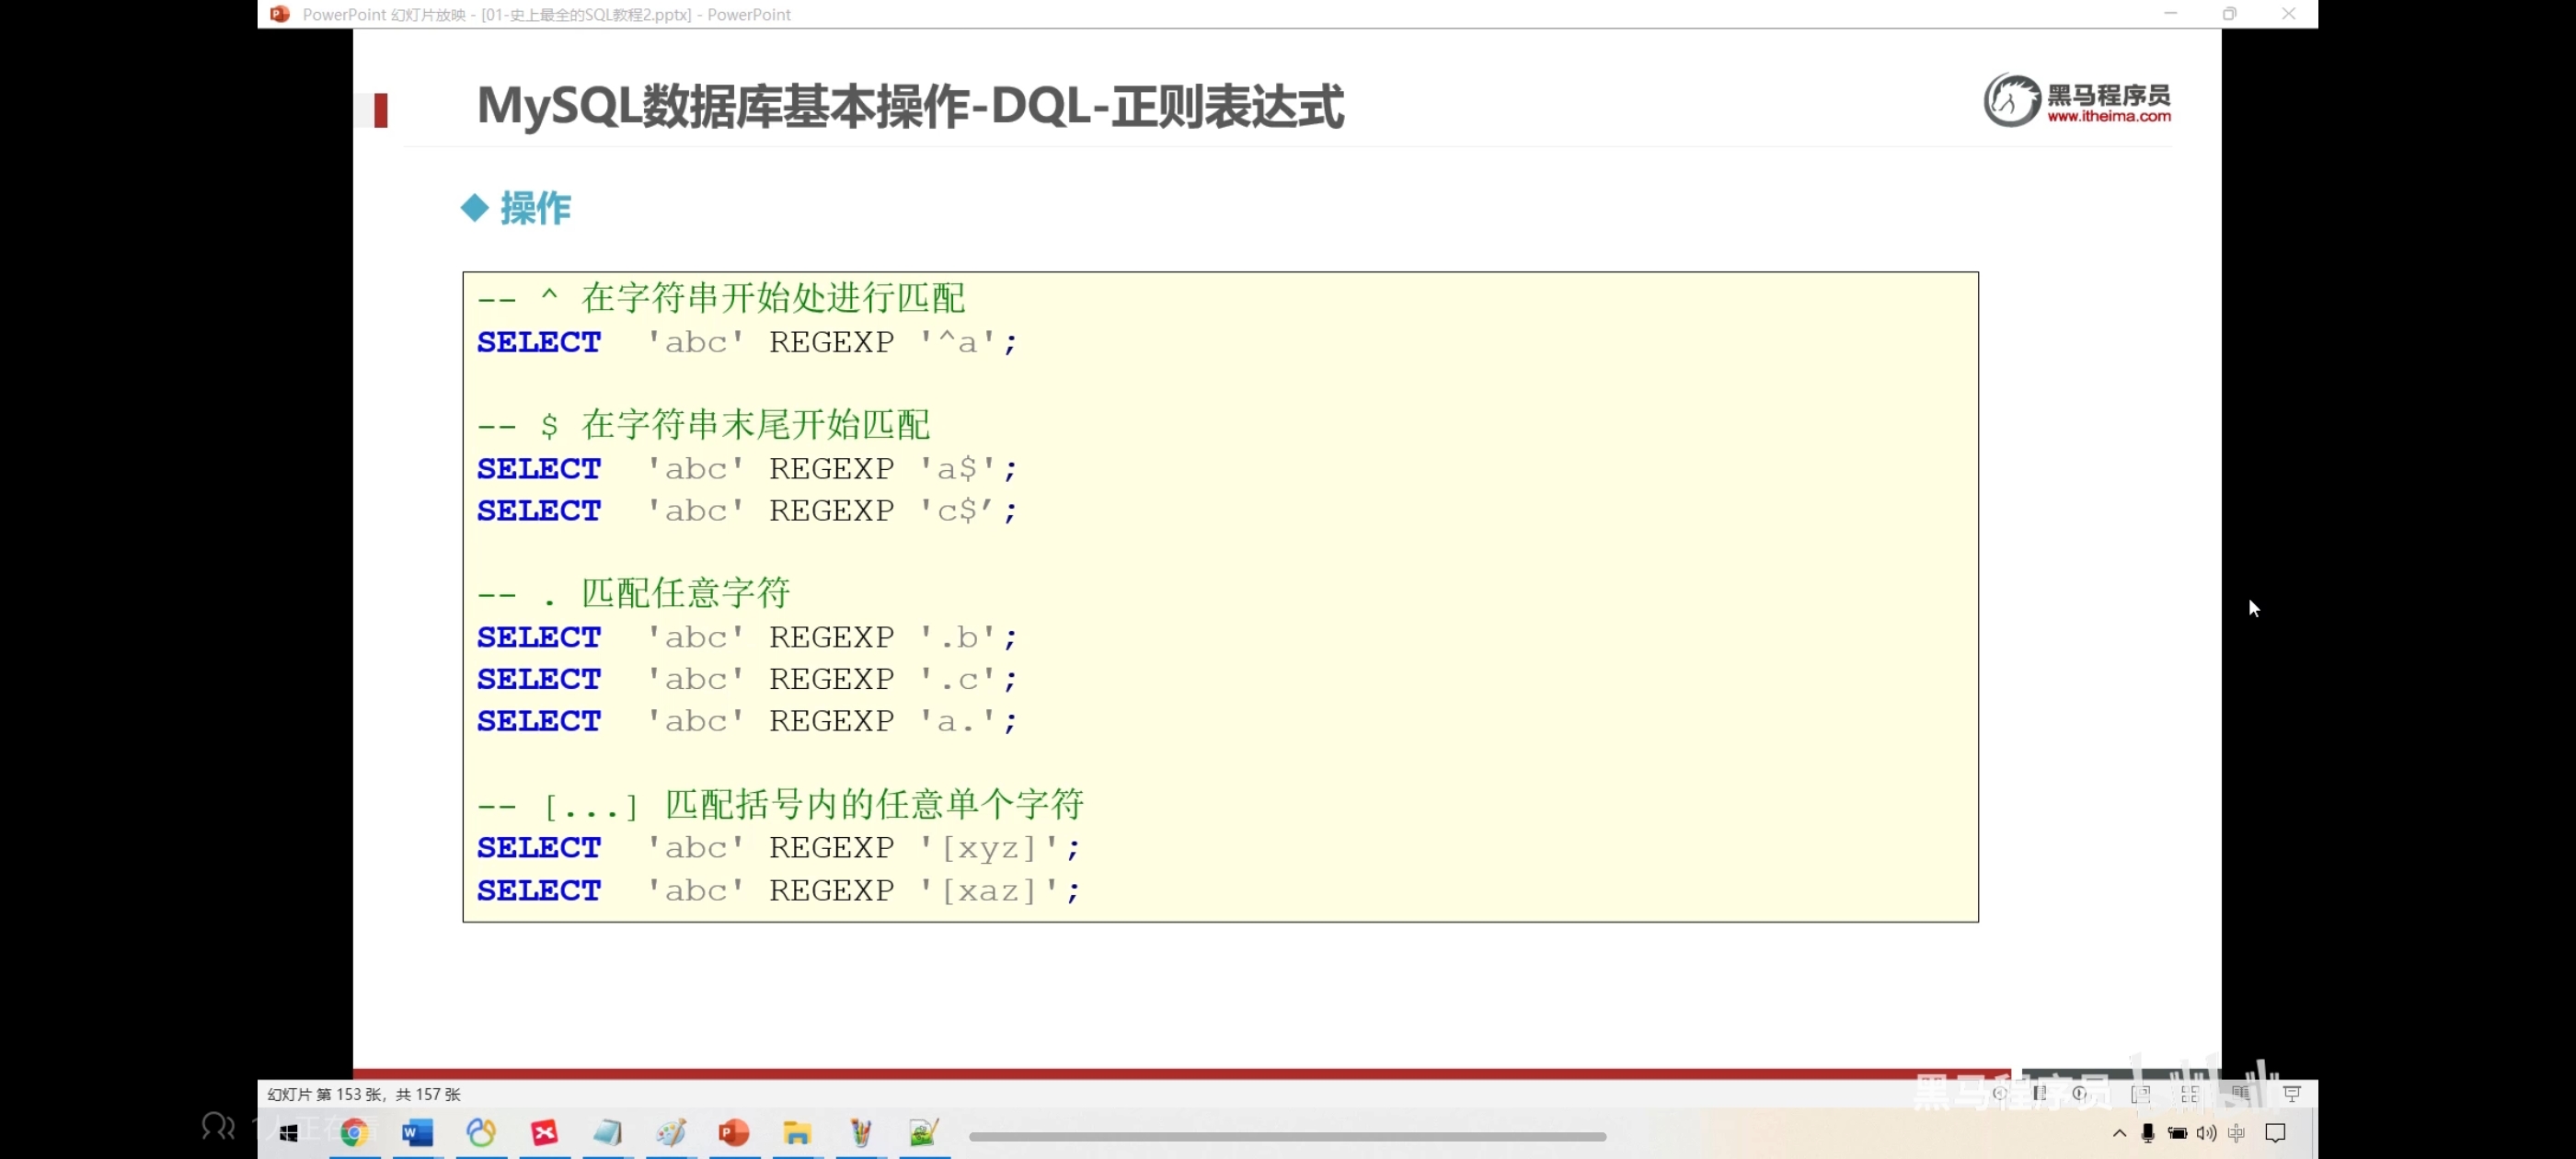
Task: Toggle the microphone tray icon
Action: pyautogui.click(x=2148, y=1133)
